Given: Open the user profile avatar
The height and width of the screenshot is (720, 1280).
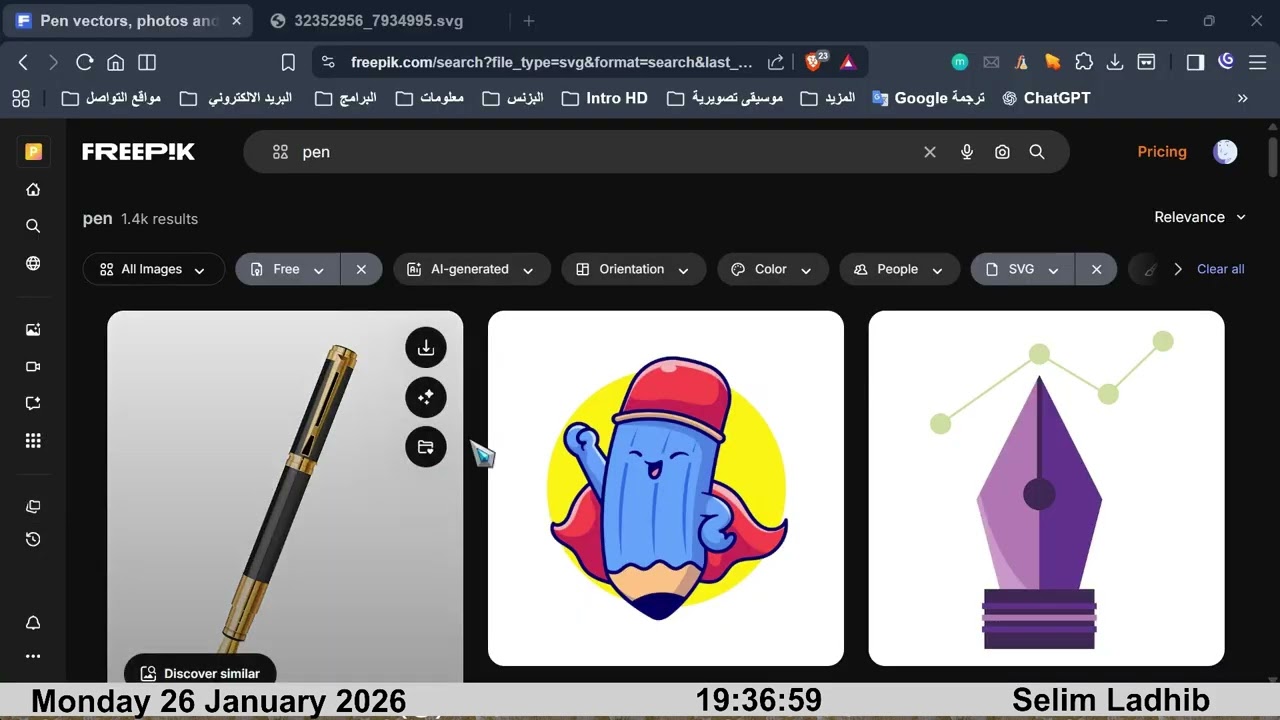Looking at the screenshot, I should click(x=1225, y=152).
